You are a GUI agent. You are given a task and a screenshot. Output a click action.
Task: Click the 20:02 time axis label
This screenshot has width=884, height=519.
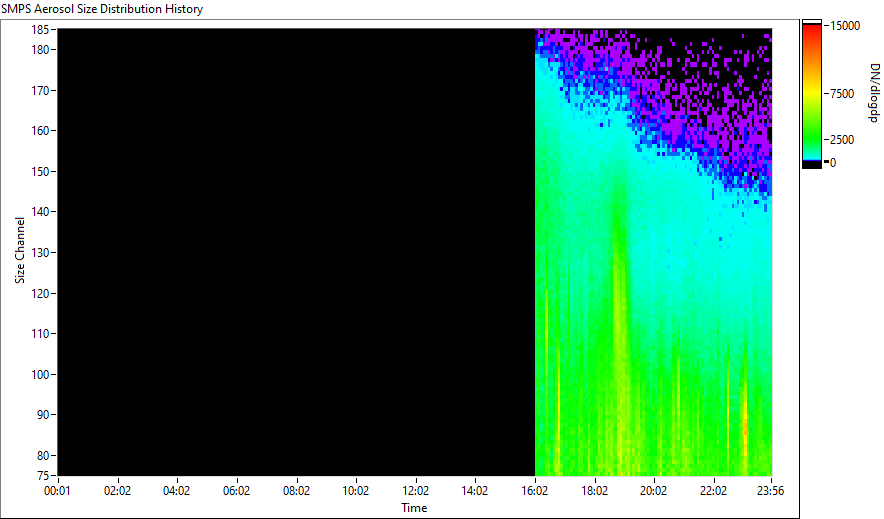pyautogui.click(x=653, y=491)
